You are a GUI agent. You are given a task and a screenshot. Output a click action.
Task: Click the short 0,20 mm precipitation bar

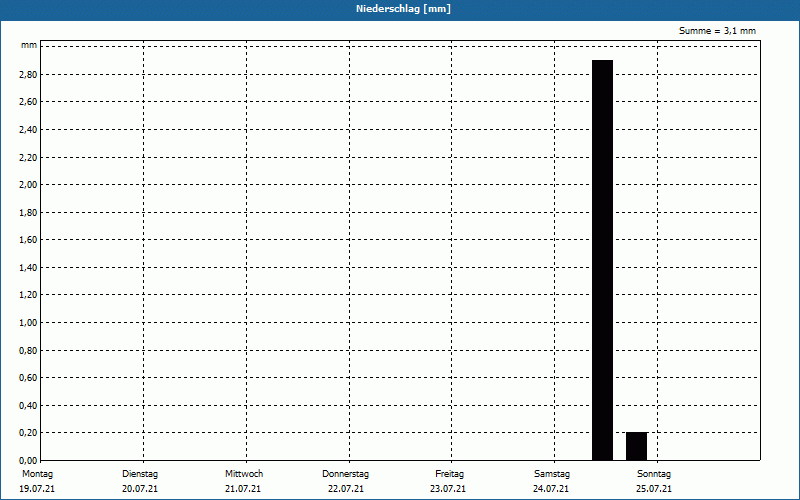[x=636, y=446]
